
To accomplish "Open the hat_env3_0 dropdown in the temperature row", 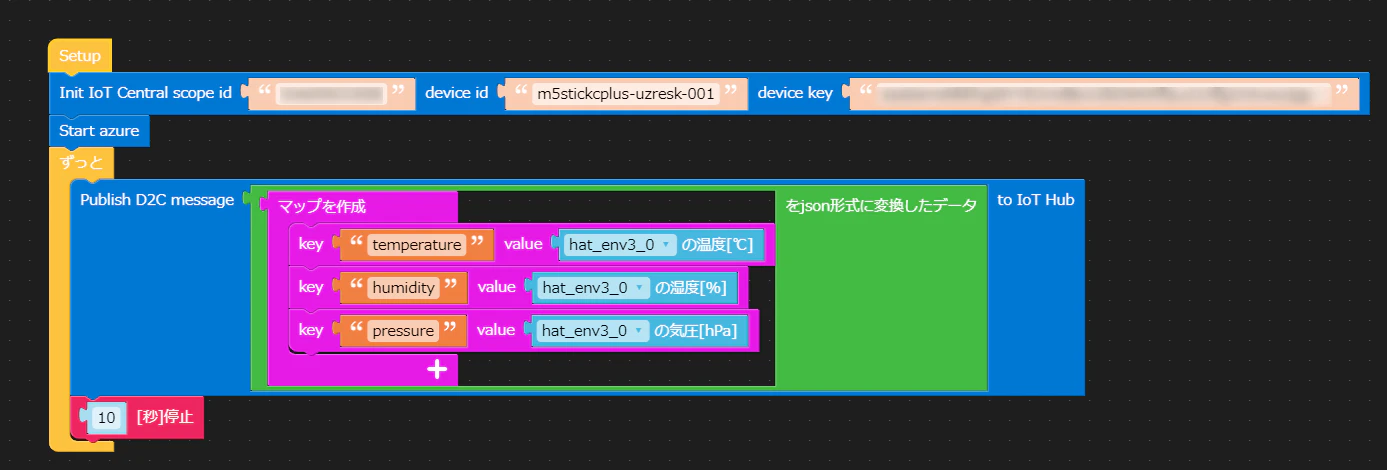I will tap(619, 245).
